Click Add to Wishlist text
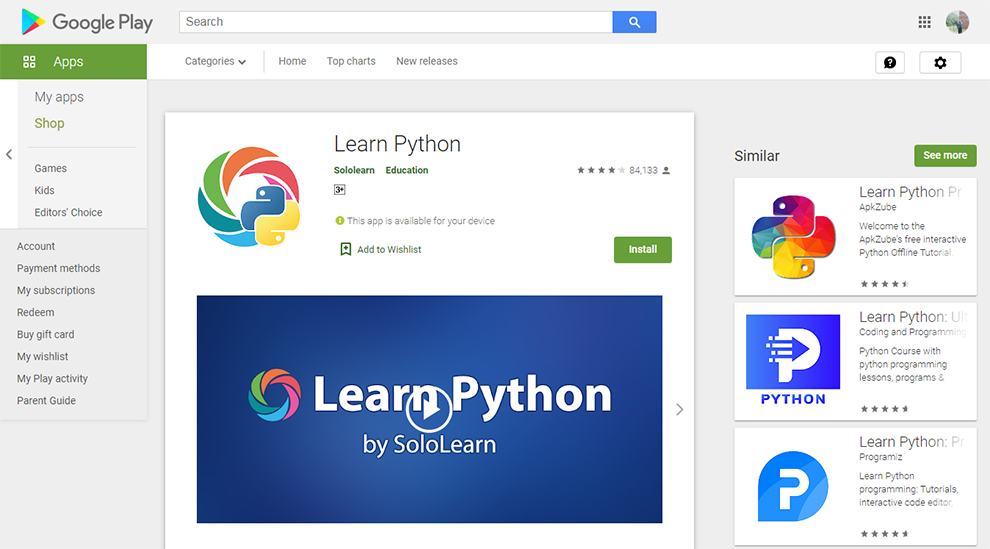Viewport: 990px width, 549px height. click(389, 250)
